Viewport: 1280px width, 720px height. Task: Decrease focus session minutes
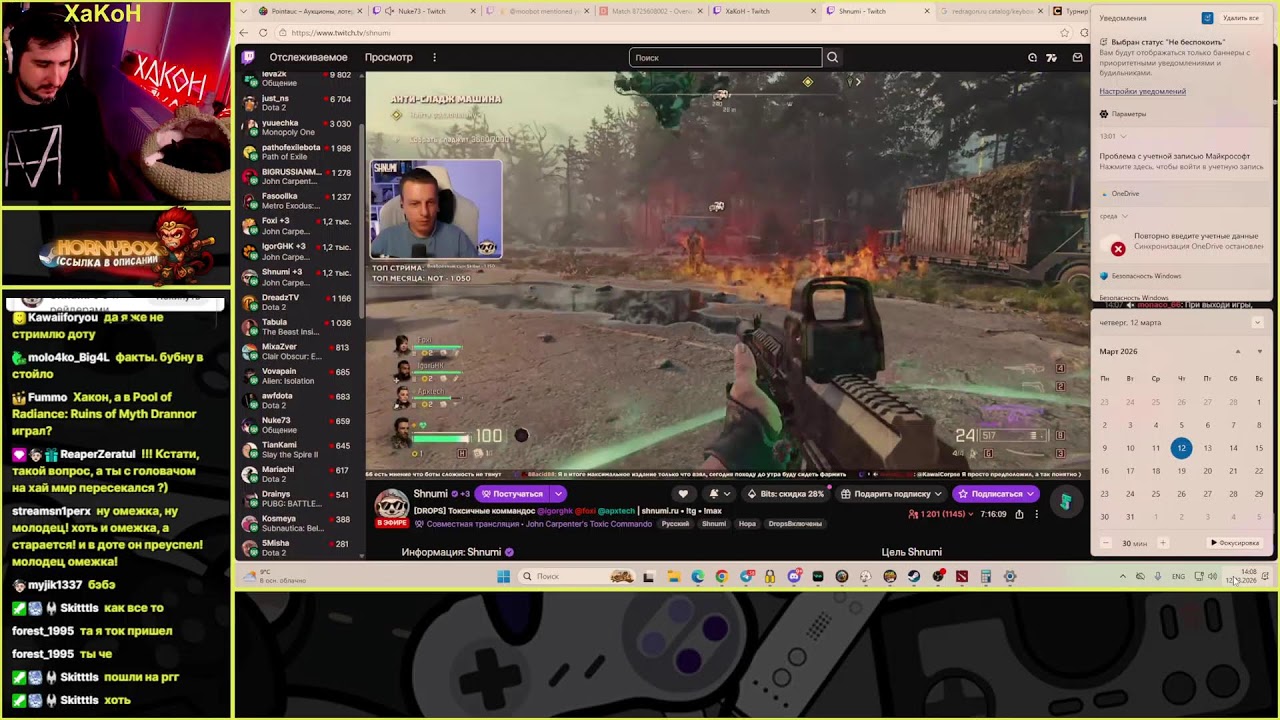coord(1106,543)
